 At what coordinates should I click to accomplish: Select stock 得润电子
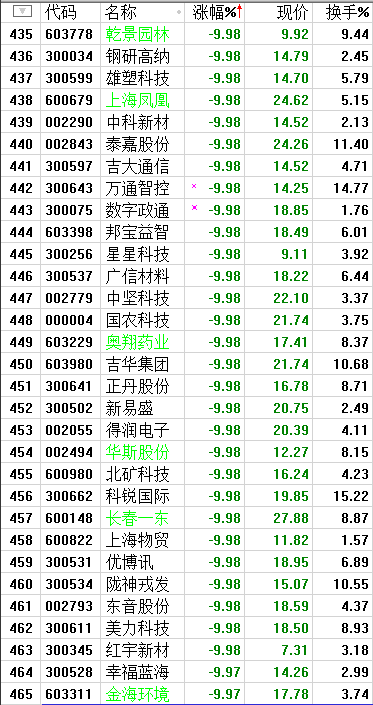138,431
